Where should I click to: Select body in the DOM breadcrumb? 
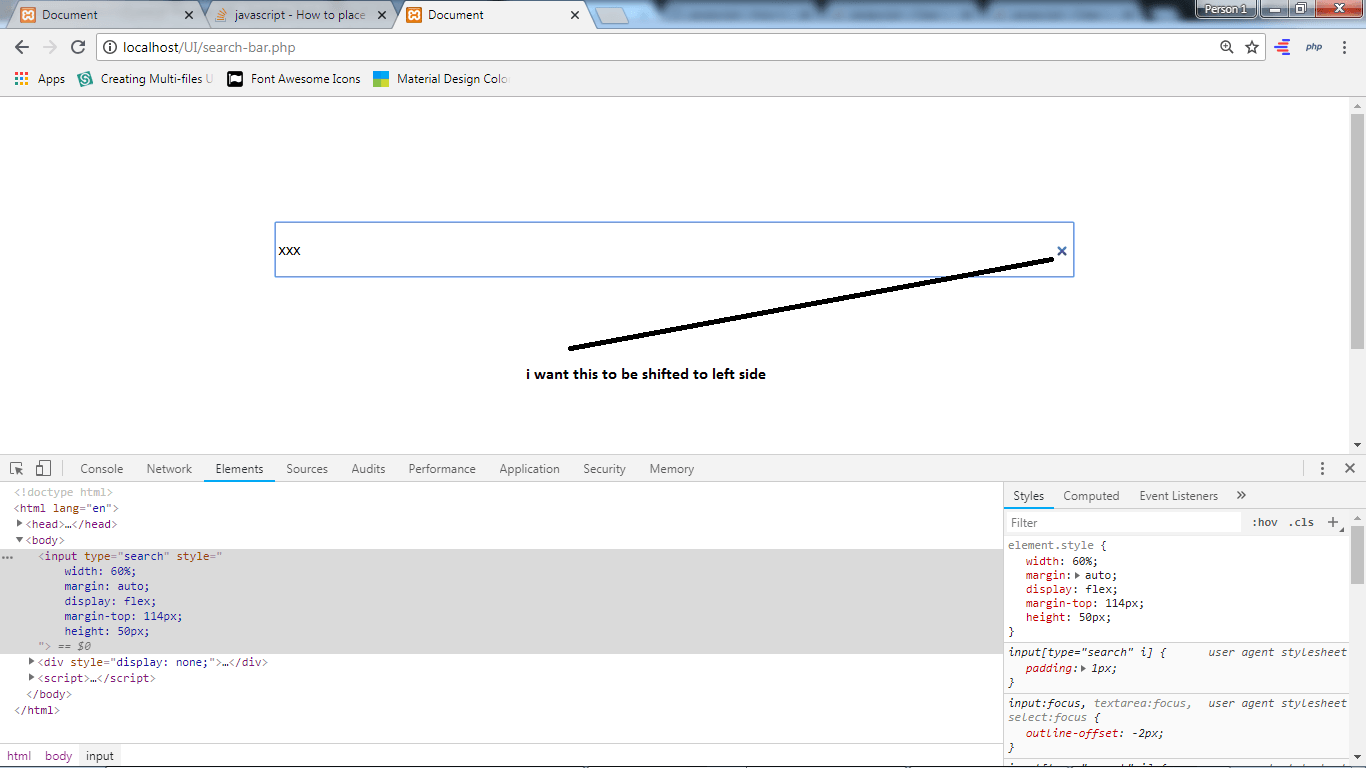coord(58,756)
